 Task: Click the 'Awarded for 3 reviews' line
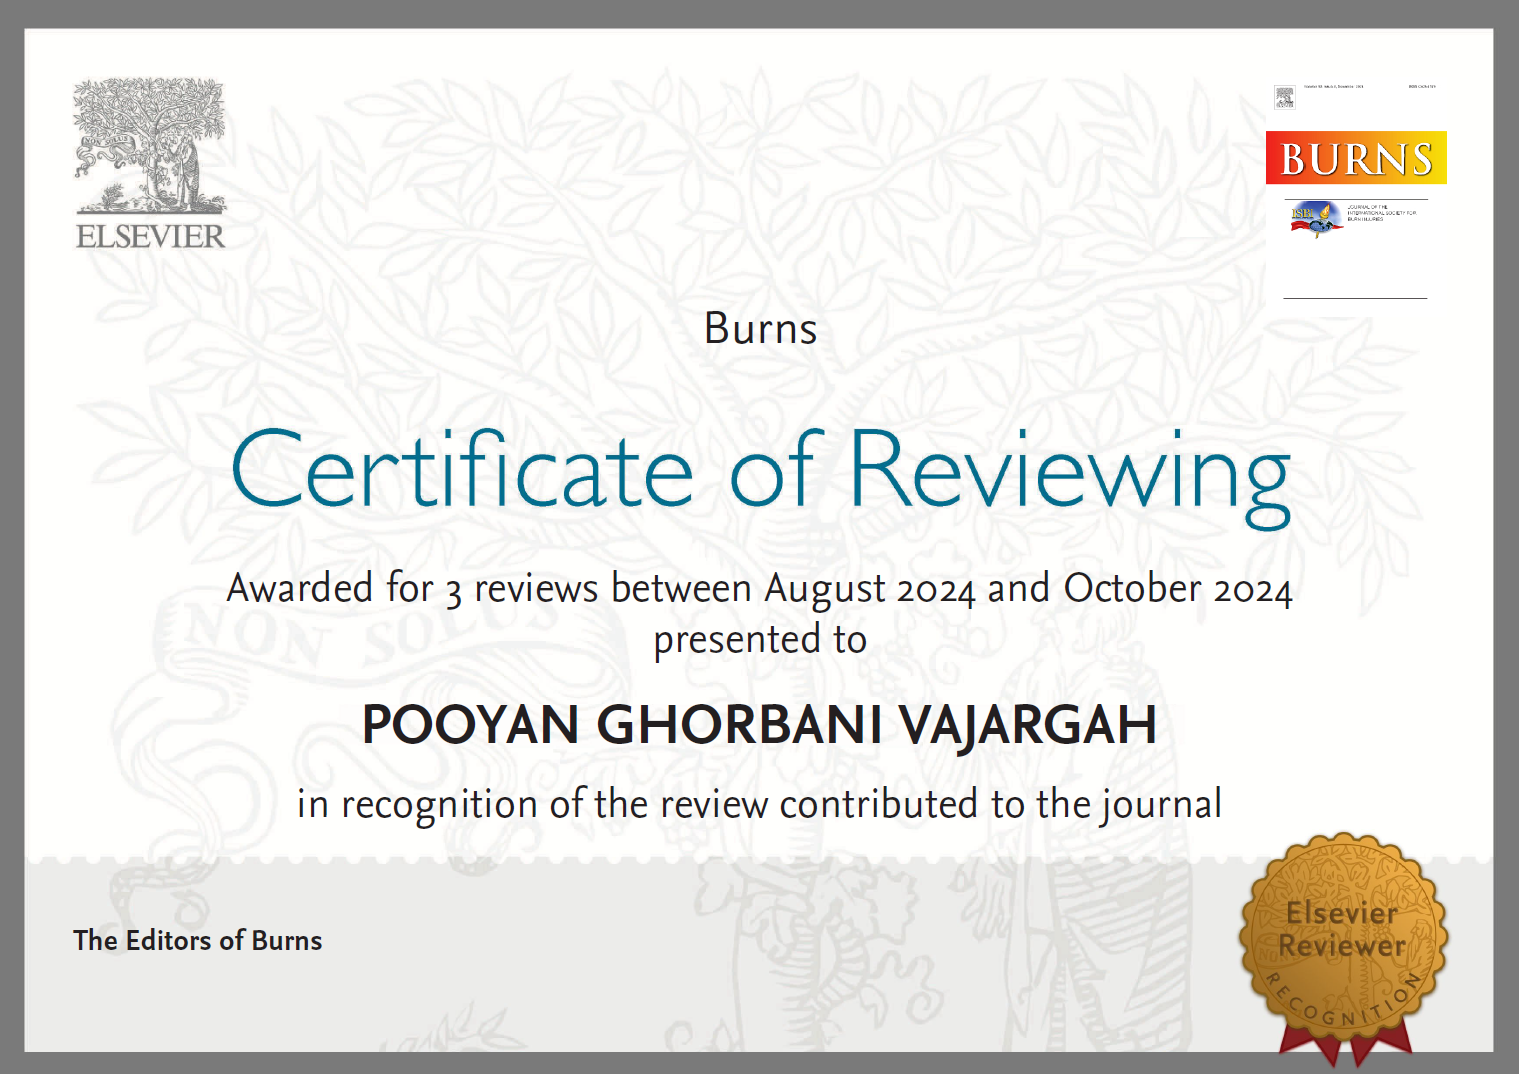759,589
